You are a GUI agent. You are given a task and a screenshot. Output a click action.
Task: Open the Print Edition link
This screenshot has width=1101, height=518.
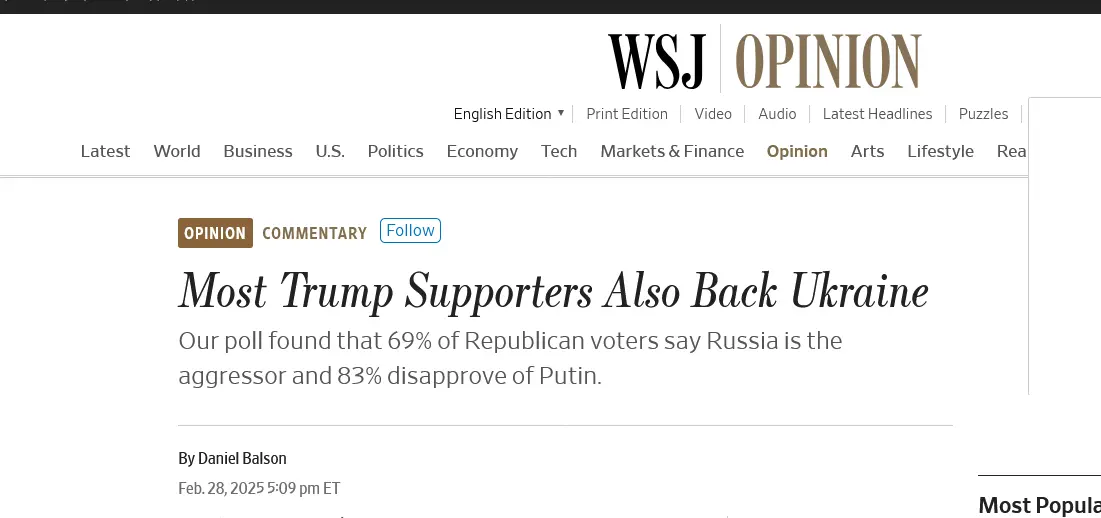[627, 114]
